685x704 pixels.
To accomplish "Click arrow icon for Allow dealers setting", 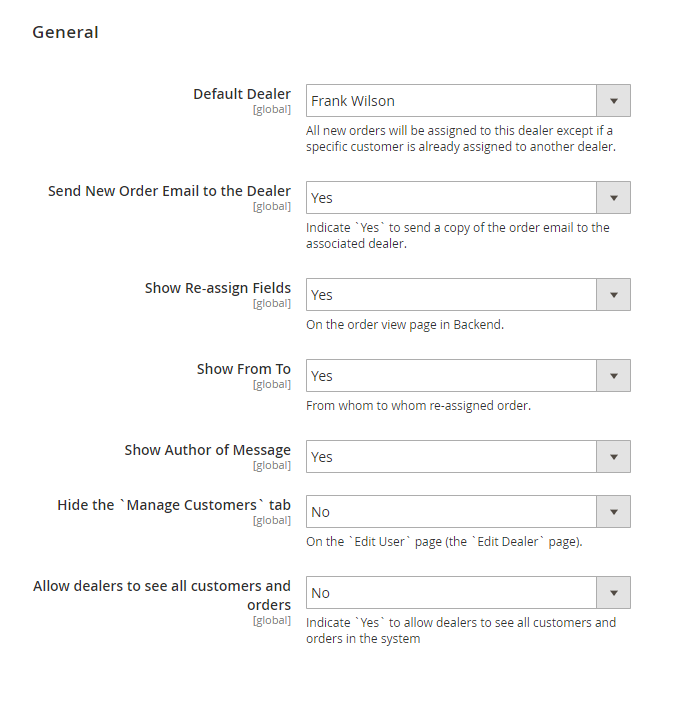I will (x=613, y=593).
